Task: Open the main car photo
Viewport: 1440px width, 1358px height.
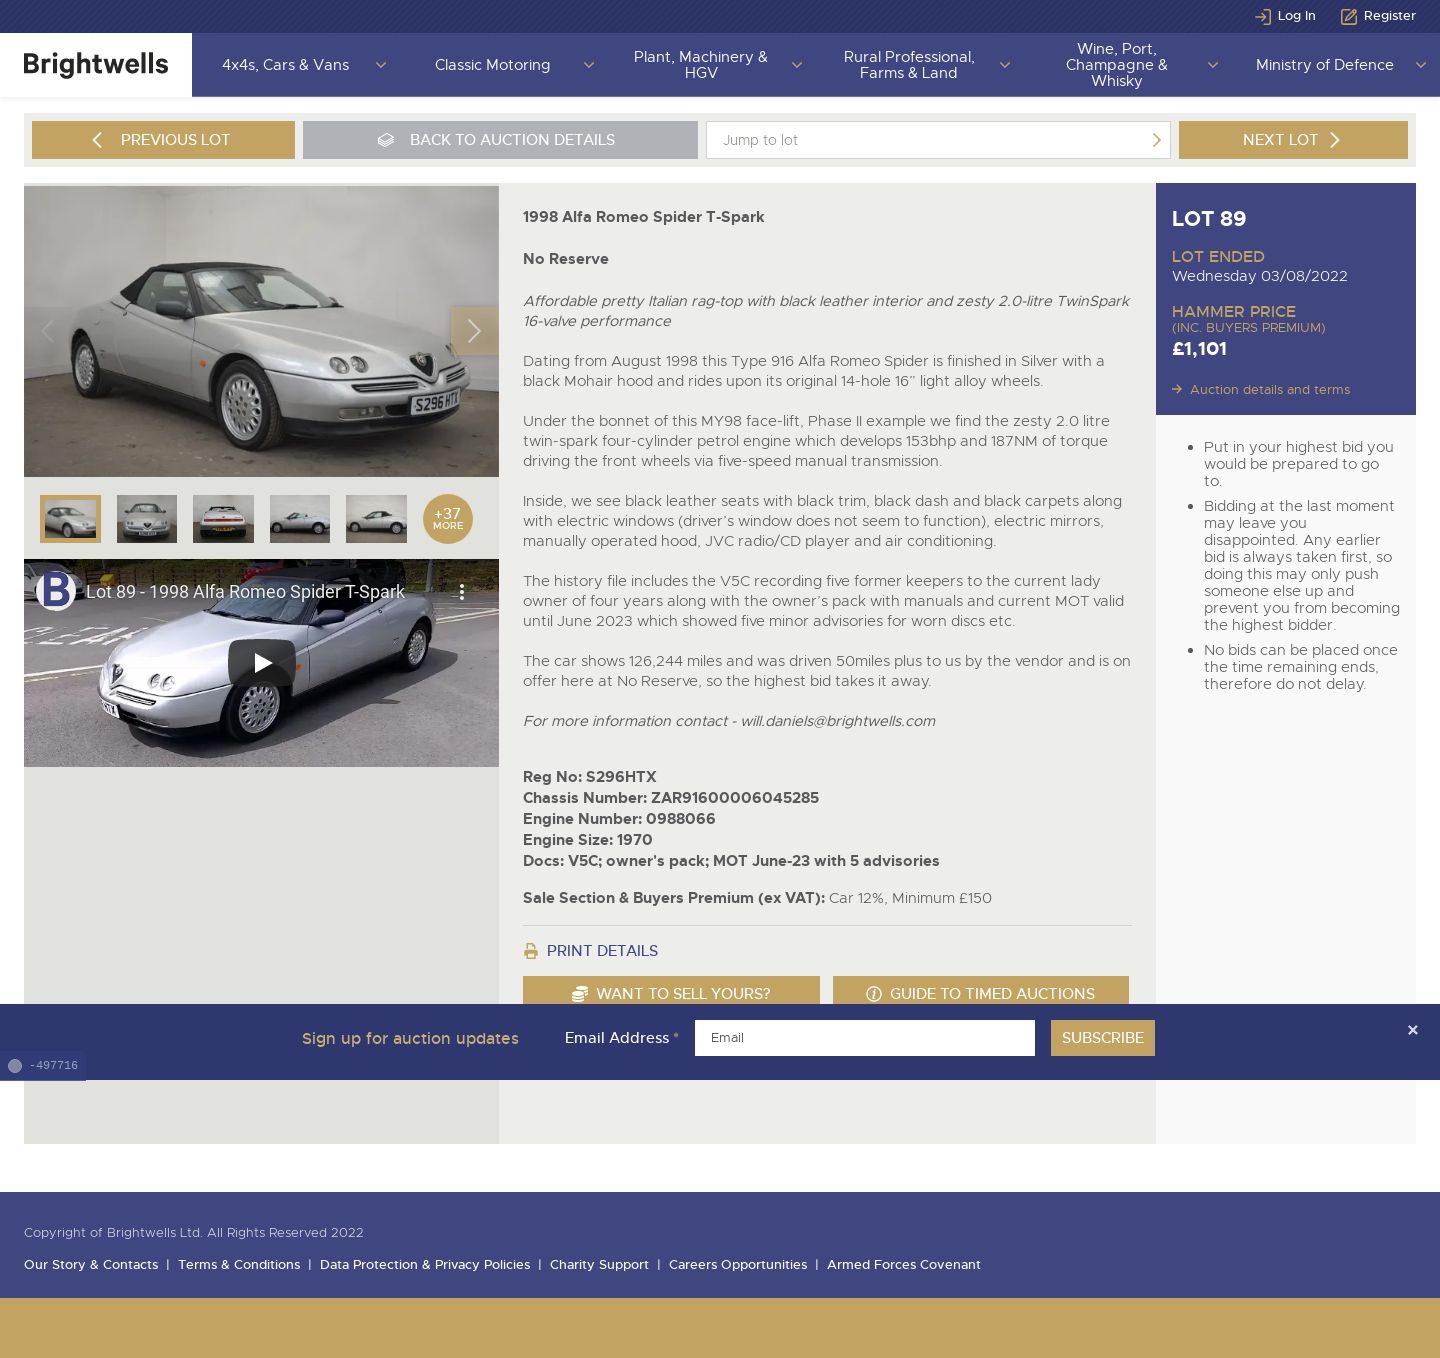Action: [x=261, y=331]
